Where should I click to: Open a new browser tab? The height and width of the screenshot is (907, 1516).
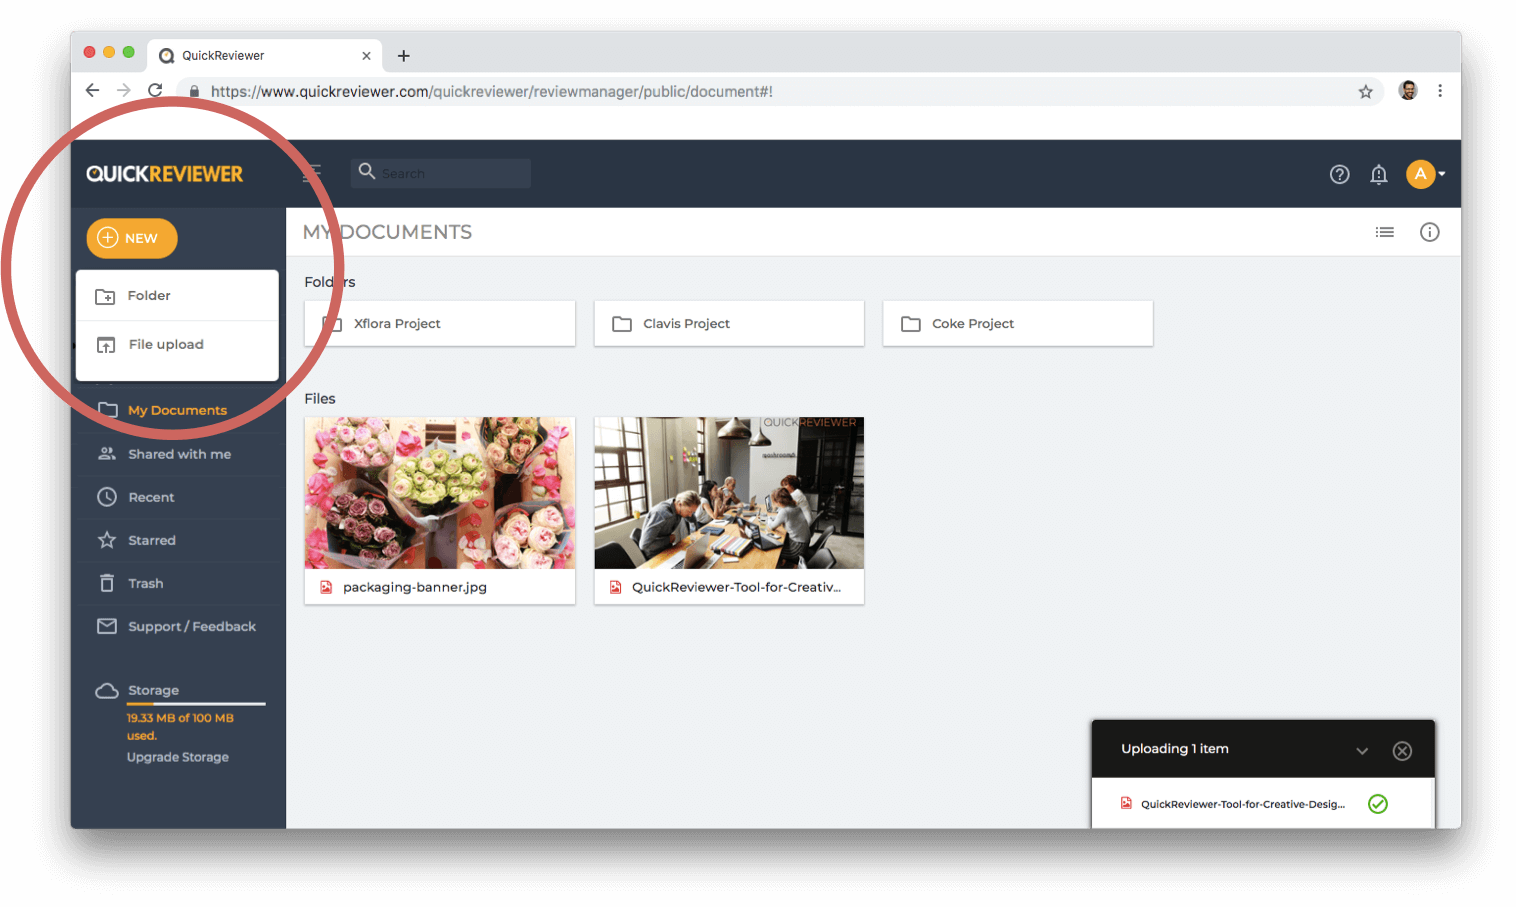(403, 56)
